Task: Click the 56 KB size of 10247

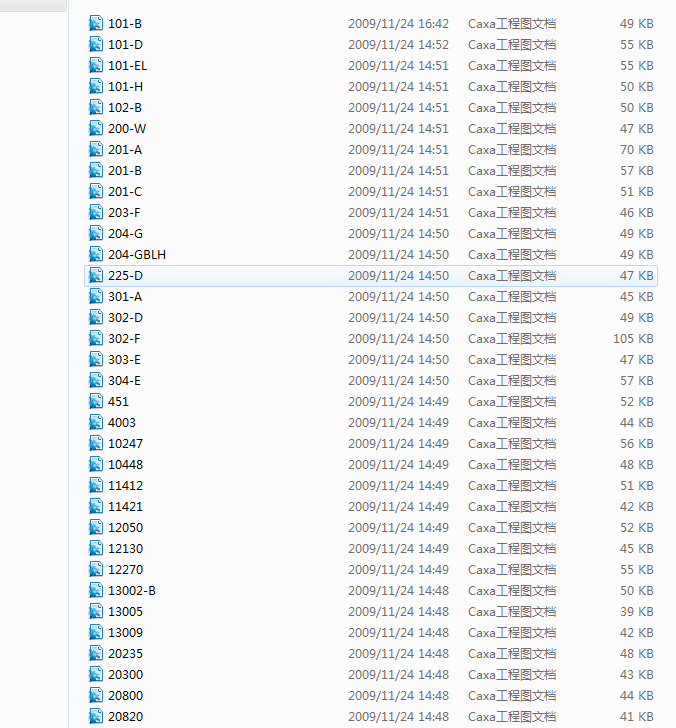Action: coord(637,443)
